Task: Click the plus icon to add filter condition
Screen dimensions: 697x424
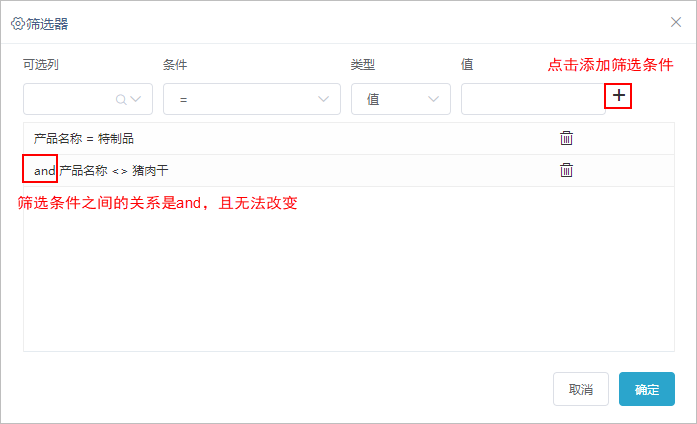Action: pyautogui.click(x=618, y=96)
